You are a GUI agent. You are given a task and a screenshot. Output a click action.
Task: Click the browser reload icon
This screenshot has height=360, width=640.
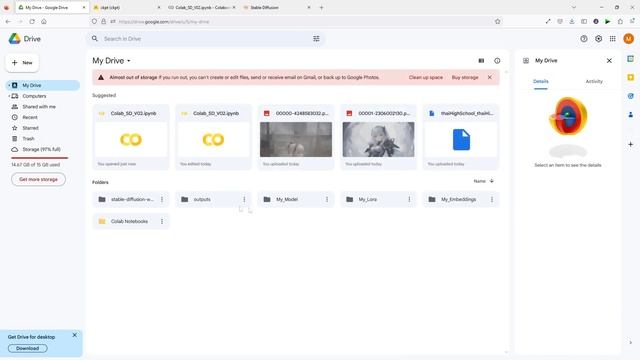(x=32, y=22)
